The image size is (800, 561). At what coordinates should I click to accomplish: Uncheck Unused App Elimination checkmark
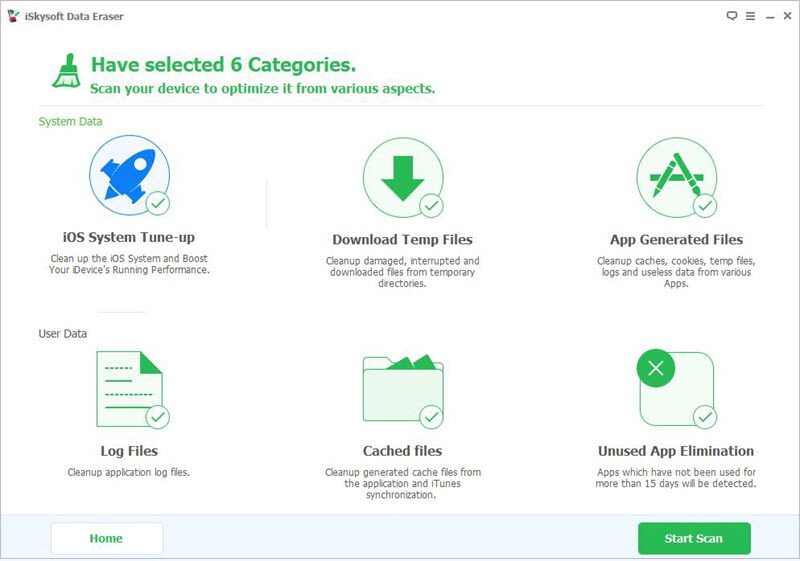705,417
